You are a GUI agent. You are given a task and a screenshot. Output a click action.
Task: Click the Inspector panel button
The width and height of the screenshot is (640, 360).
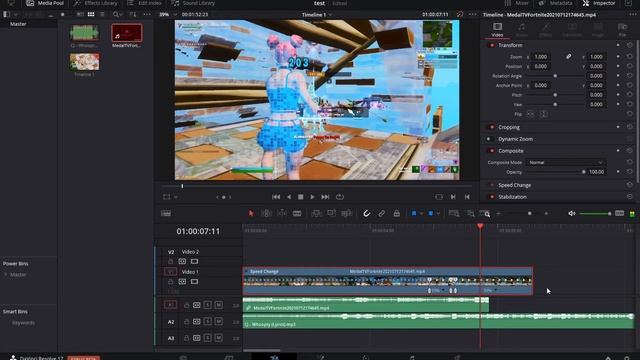pyautogui.click(x=599, y=3)
